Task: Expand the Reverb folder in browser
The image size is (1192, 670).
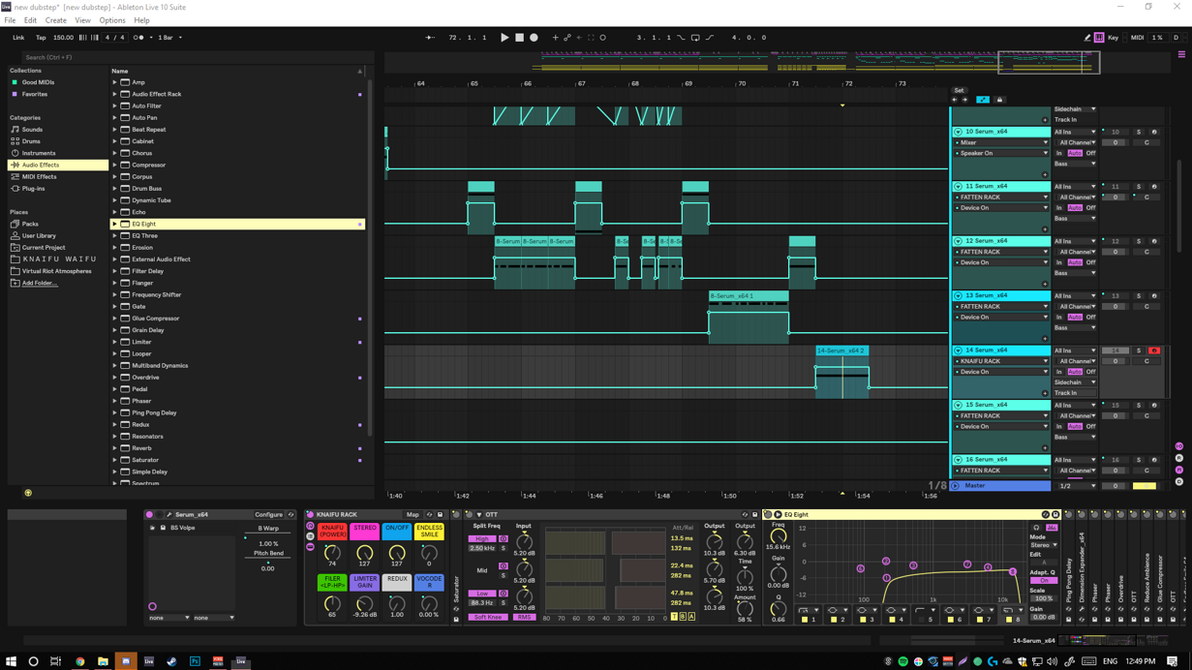Action: (115, 448)
